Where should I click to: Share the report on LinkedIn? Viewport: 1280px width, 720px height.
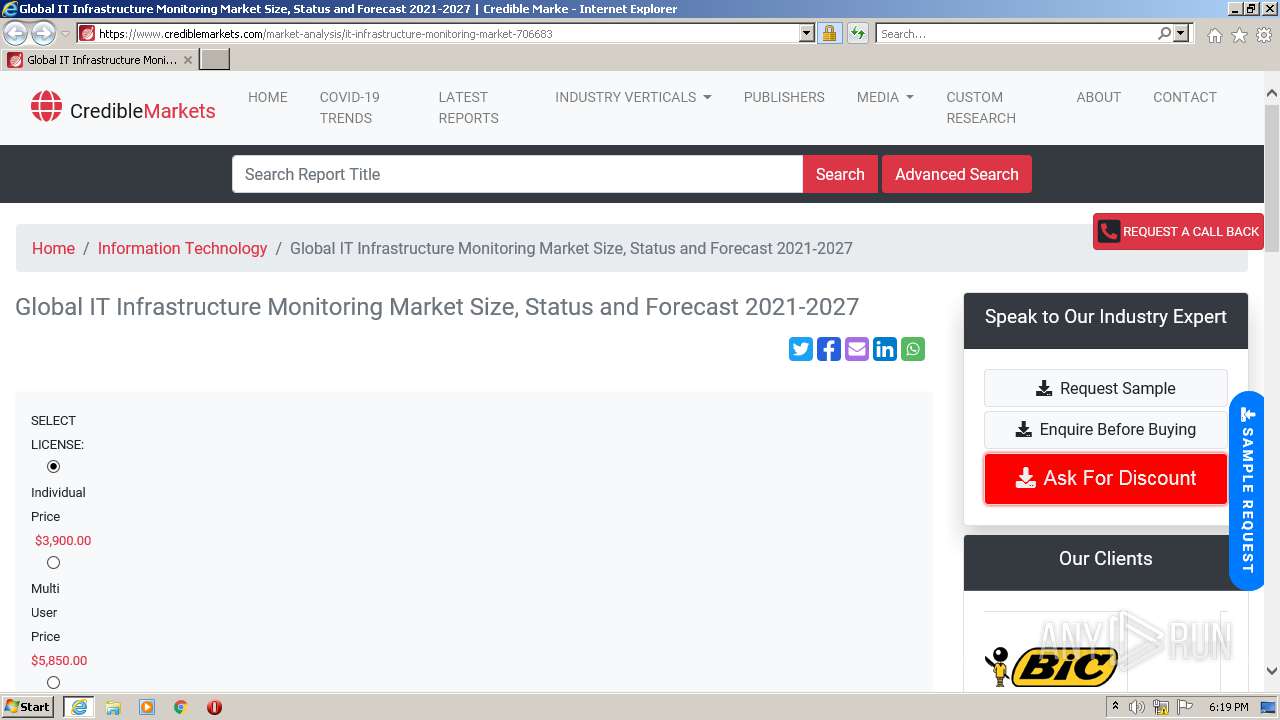coord(885,349)
